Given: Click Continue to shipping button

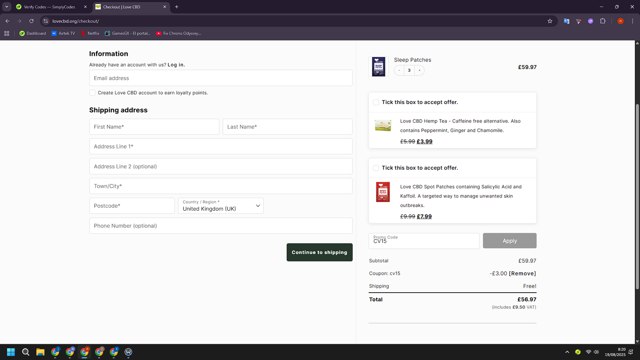Looking at the screenshot, I should coord(320,252).
